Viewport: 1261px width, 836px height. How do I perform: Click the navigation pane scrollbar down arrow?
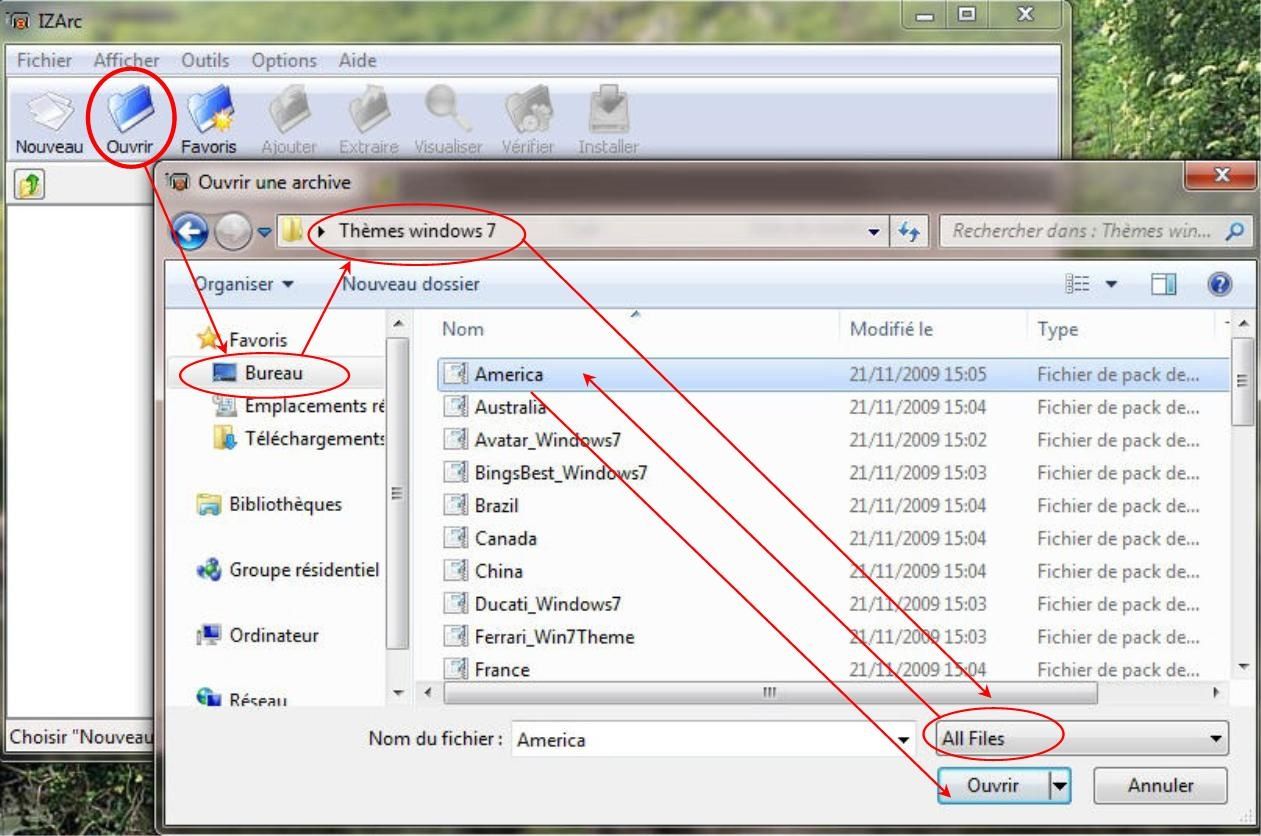point(397,694)
